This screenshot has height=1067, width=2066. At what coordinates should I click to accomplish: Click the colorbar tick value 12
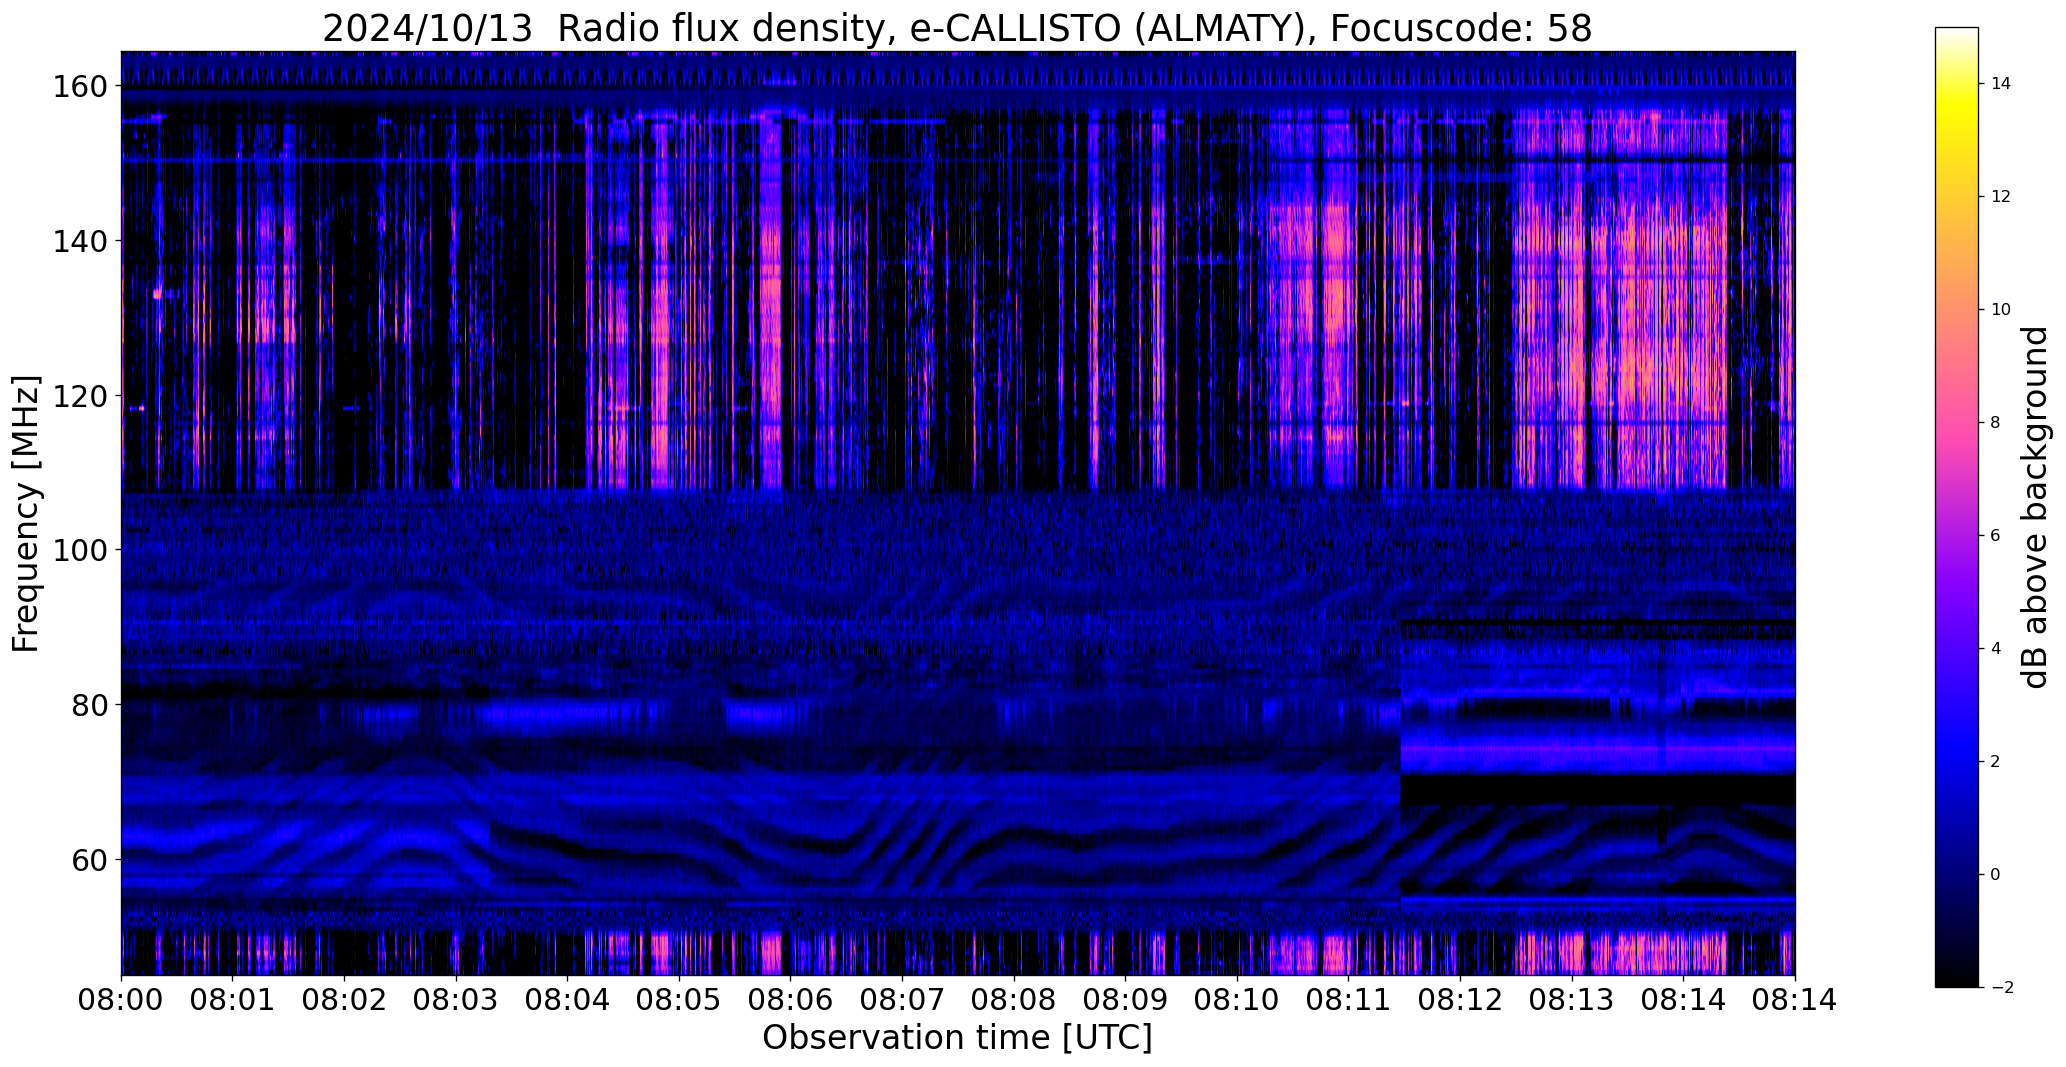coord(2000,197)
